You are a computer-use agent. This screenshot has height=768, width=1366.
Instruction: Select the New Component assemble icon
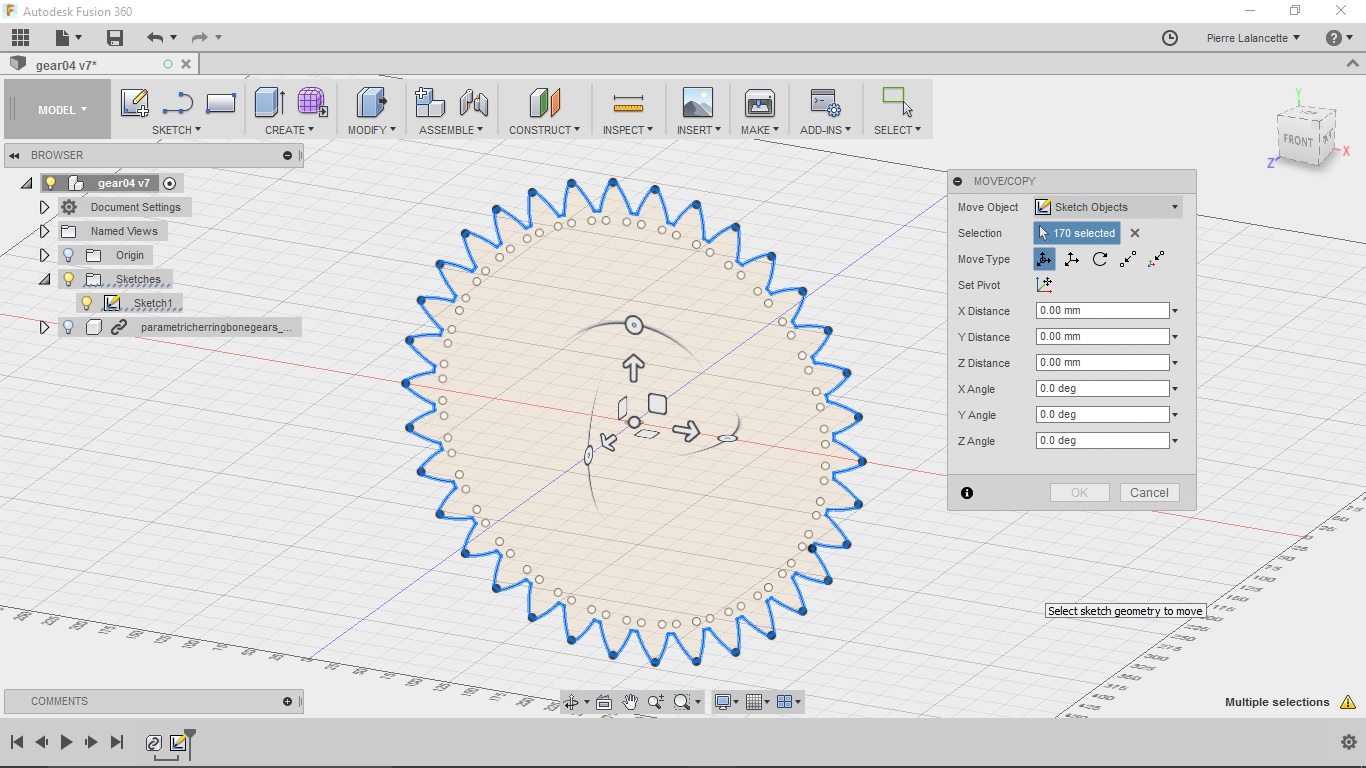(430, 102)
